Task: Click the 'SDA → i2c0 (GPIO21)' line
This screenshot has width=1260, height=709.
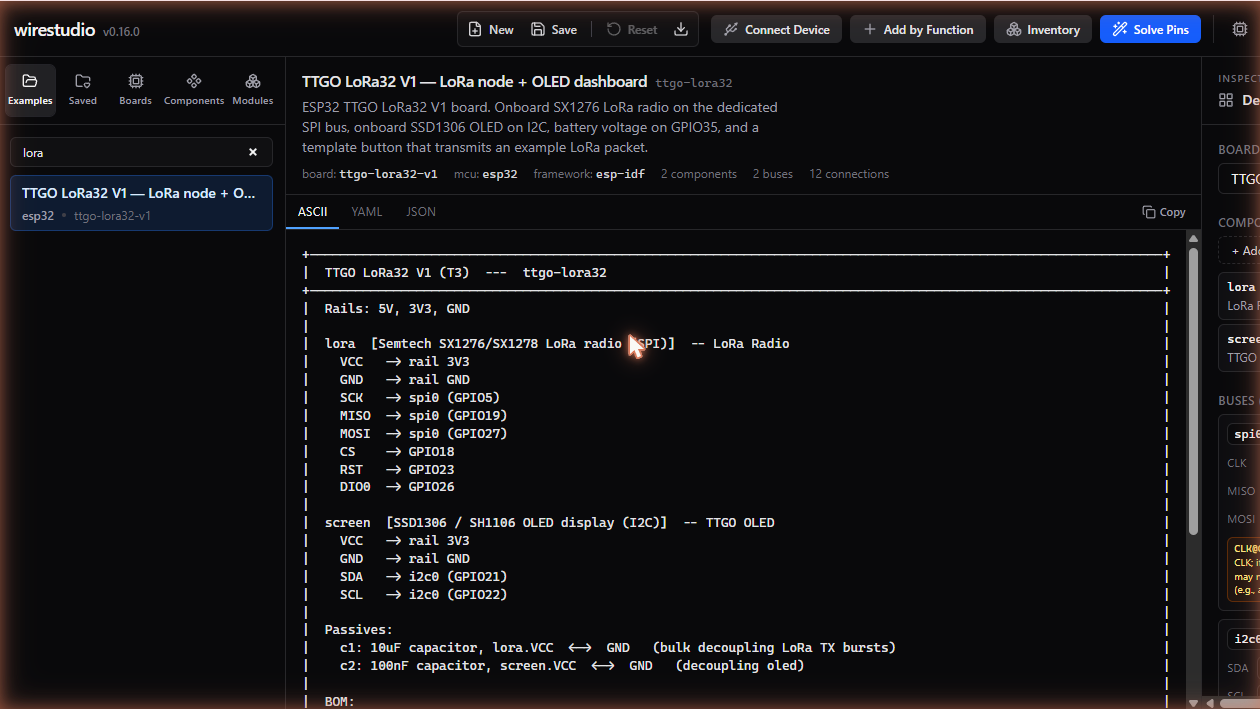Action: [x=423, y=577]
